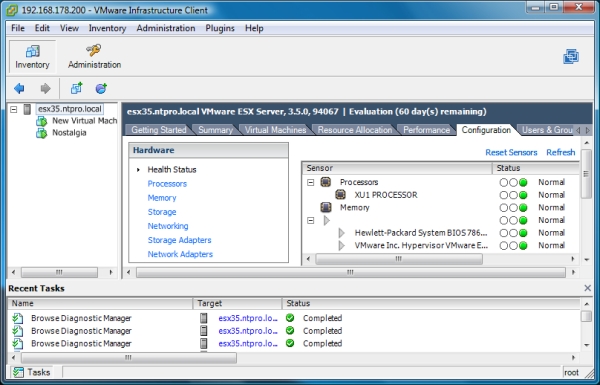Open the Memory hardware link
The width and height of the screenshot is (600, 385).
[x=162, y=198]
